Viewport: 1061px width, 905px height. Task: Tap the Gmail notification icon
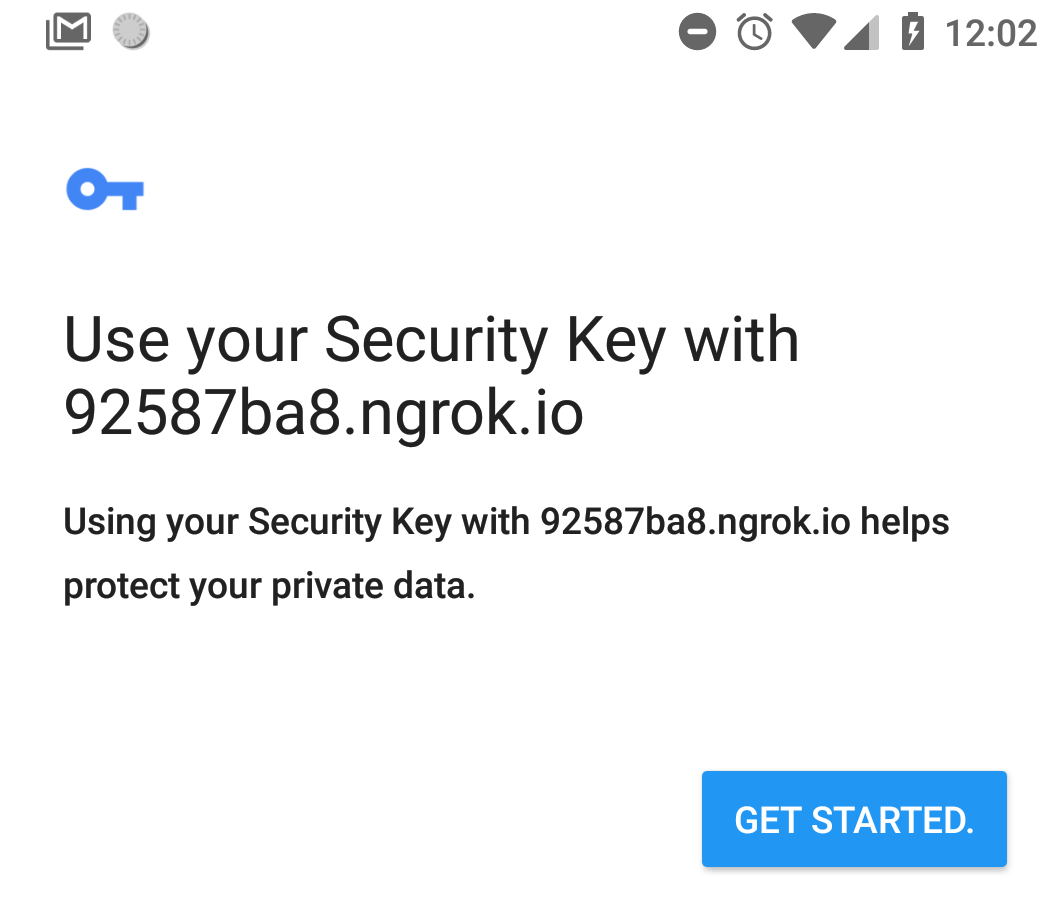68,33
